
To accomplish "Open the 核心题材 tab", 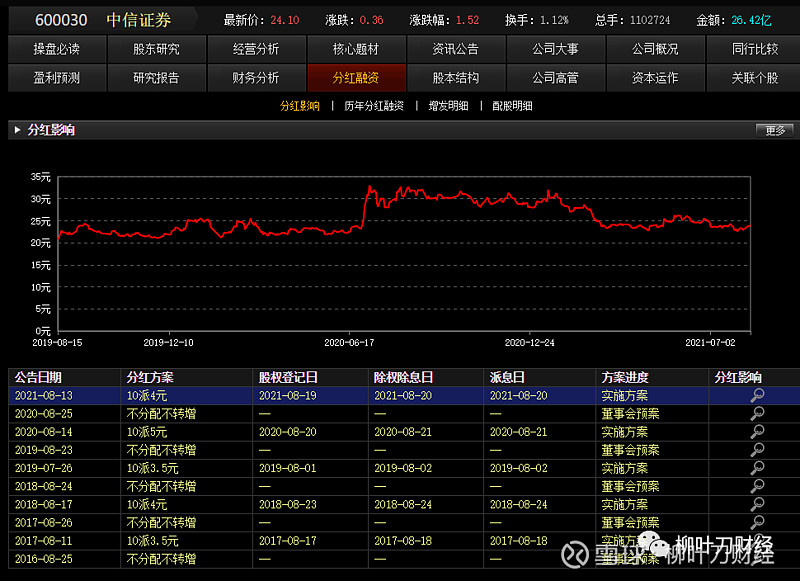I will (x=356, y=49).
